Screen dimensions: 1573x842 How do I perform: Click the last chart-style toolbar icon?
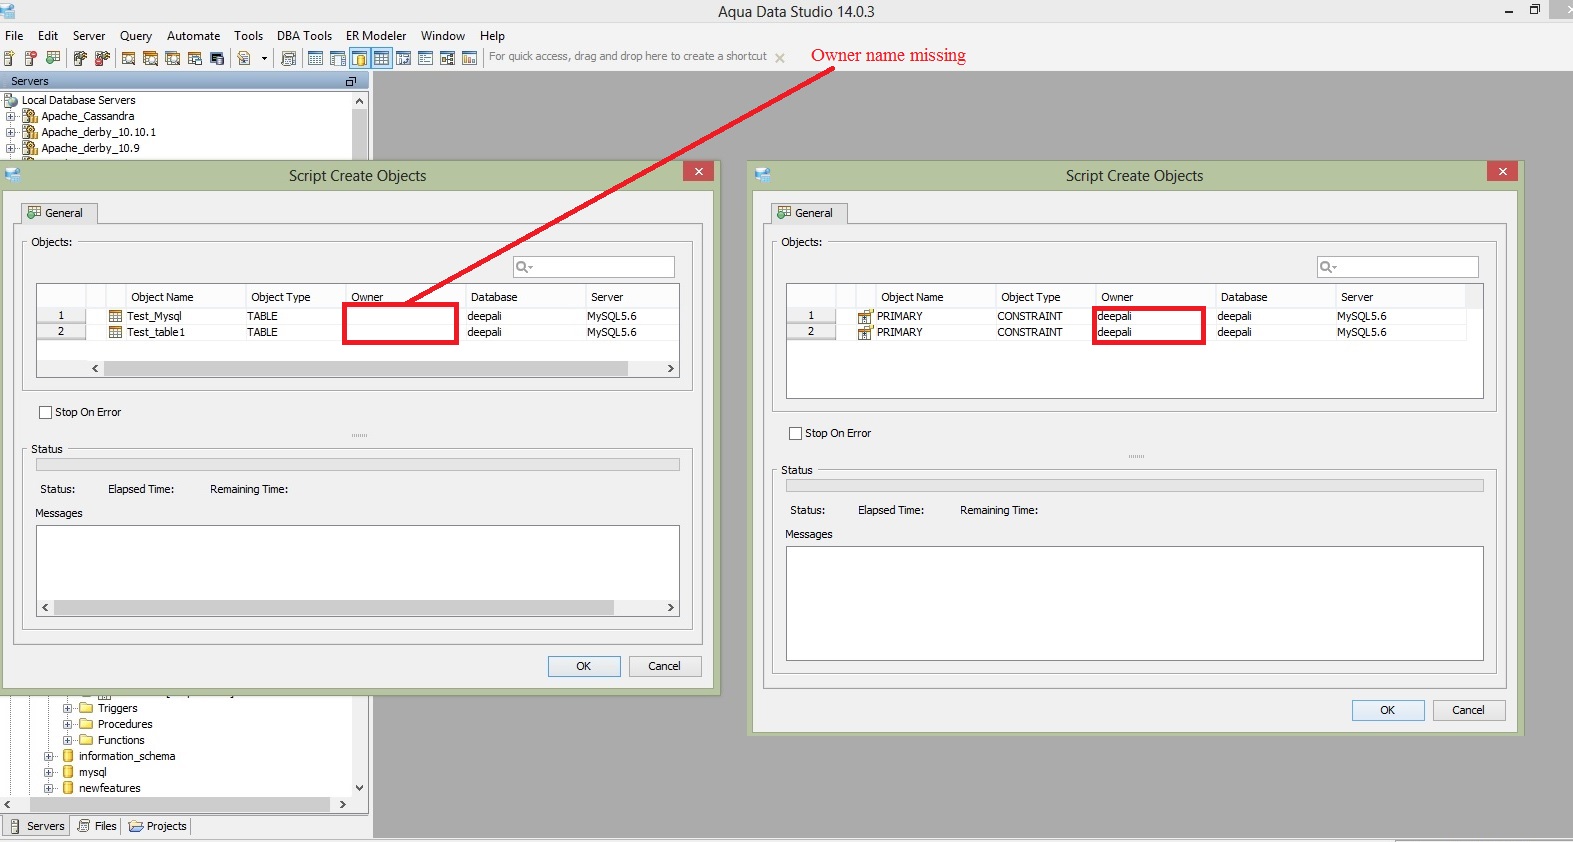coord(469,58)
